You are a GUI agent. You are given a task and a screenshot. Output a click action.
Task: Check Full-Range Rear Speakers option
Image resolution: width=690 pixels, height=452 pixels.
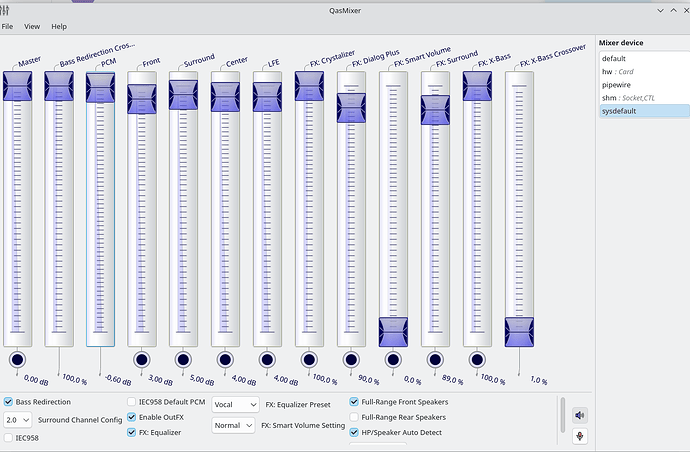pyautogui.click(x=354, y=417)
